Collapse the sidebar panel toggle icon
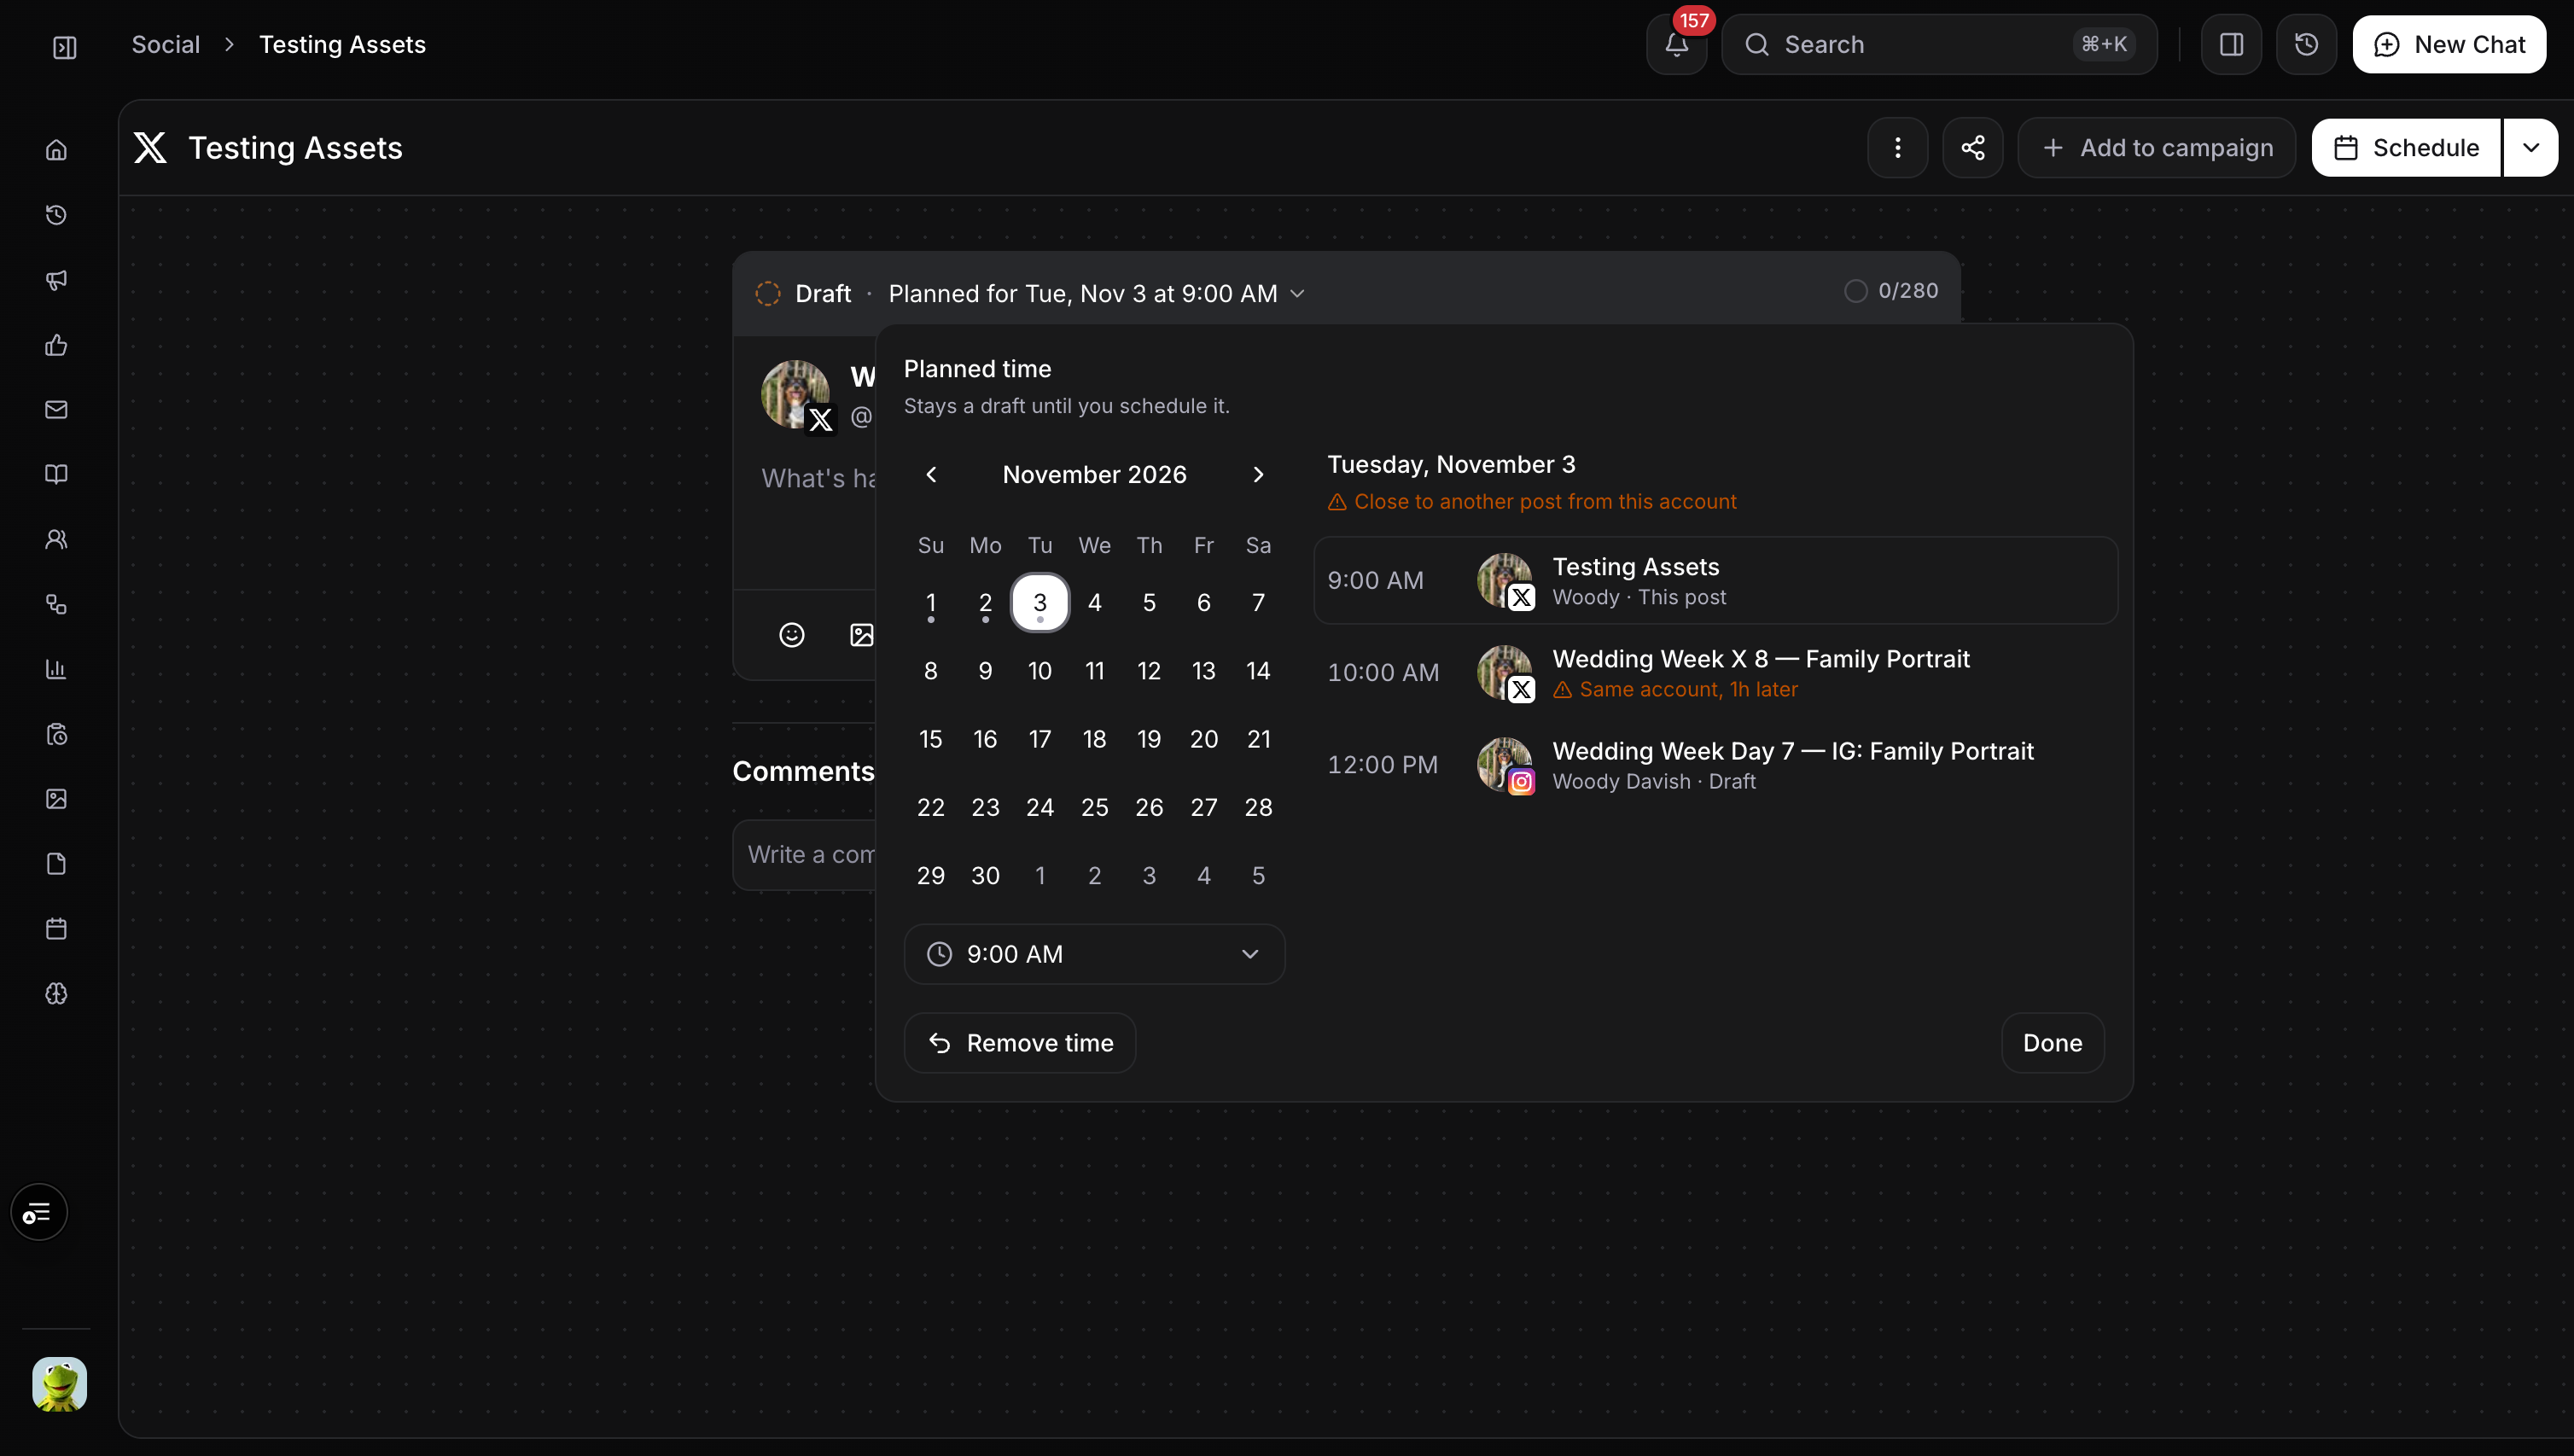 point(64,47)
